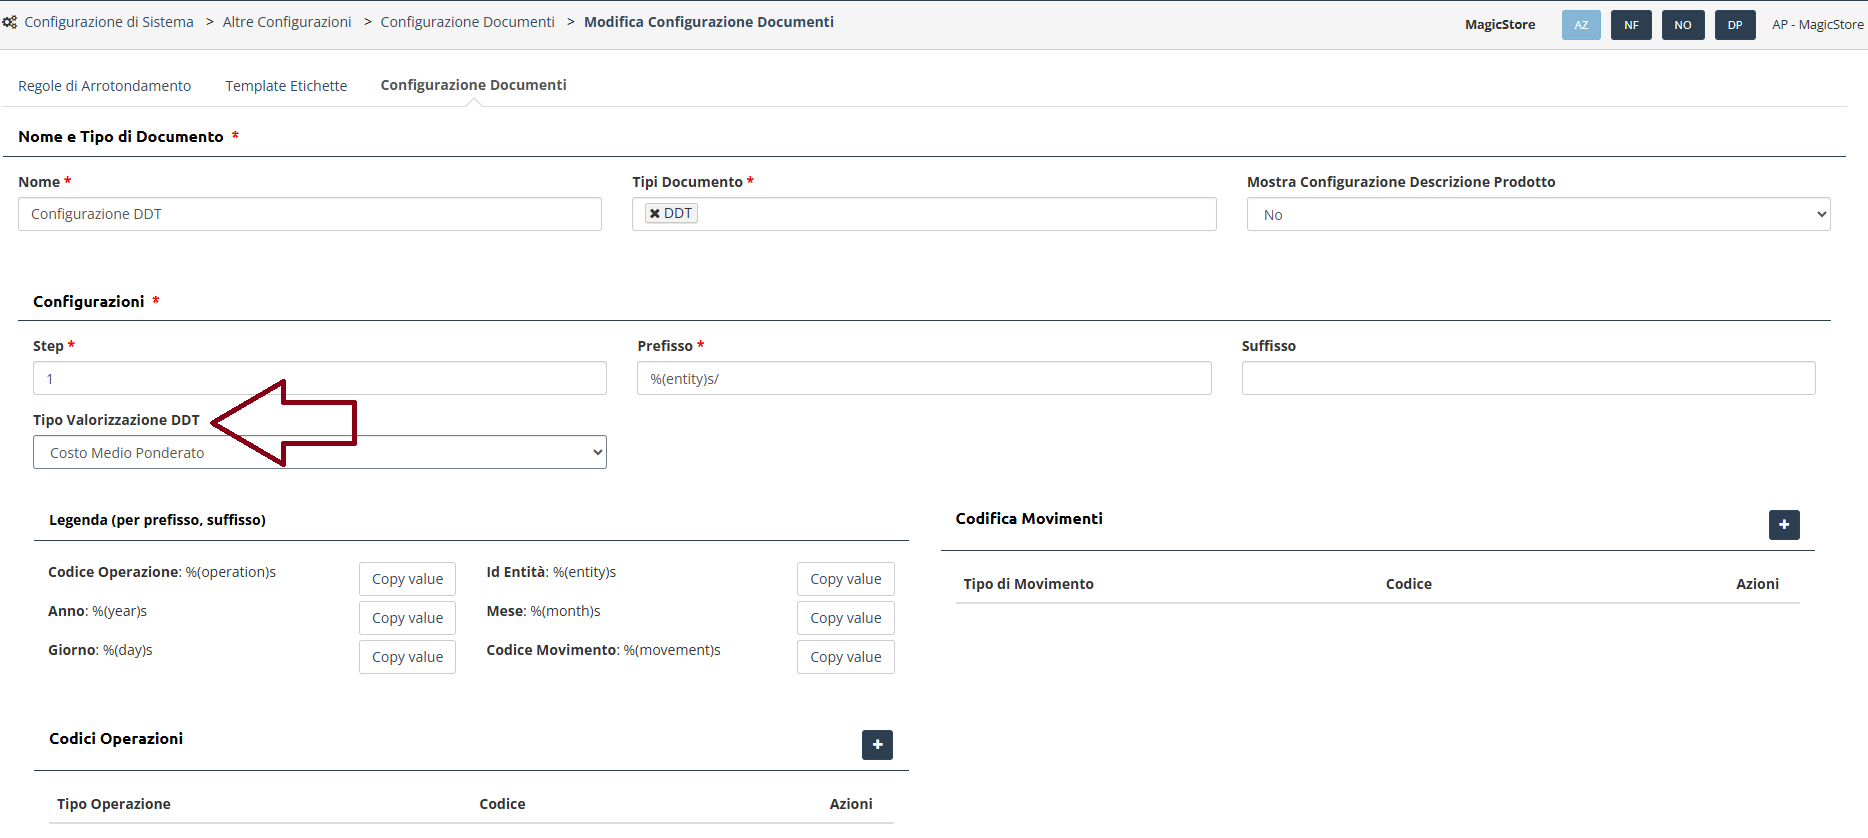This screenshot has width=1868, height=838.
Task: Select the Configurazione Documenti tab
Action: tap(473, 85)
